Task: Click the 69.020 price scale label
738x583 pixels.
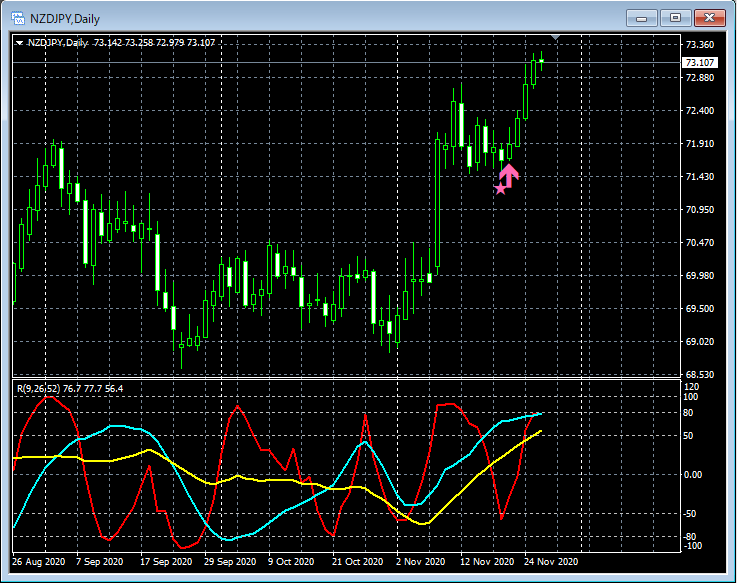Action: click(699, 342)
